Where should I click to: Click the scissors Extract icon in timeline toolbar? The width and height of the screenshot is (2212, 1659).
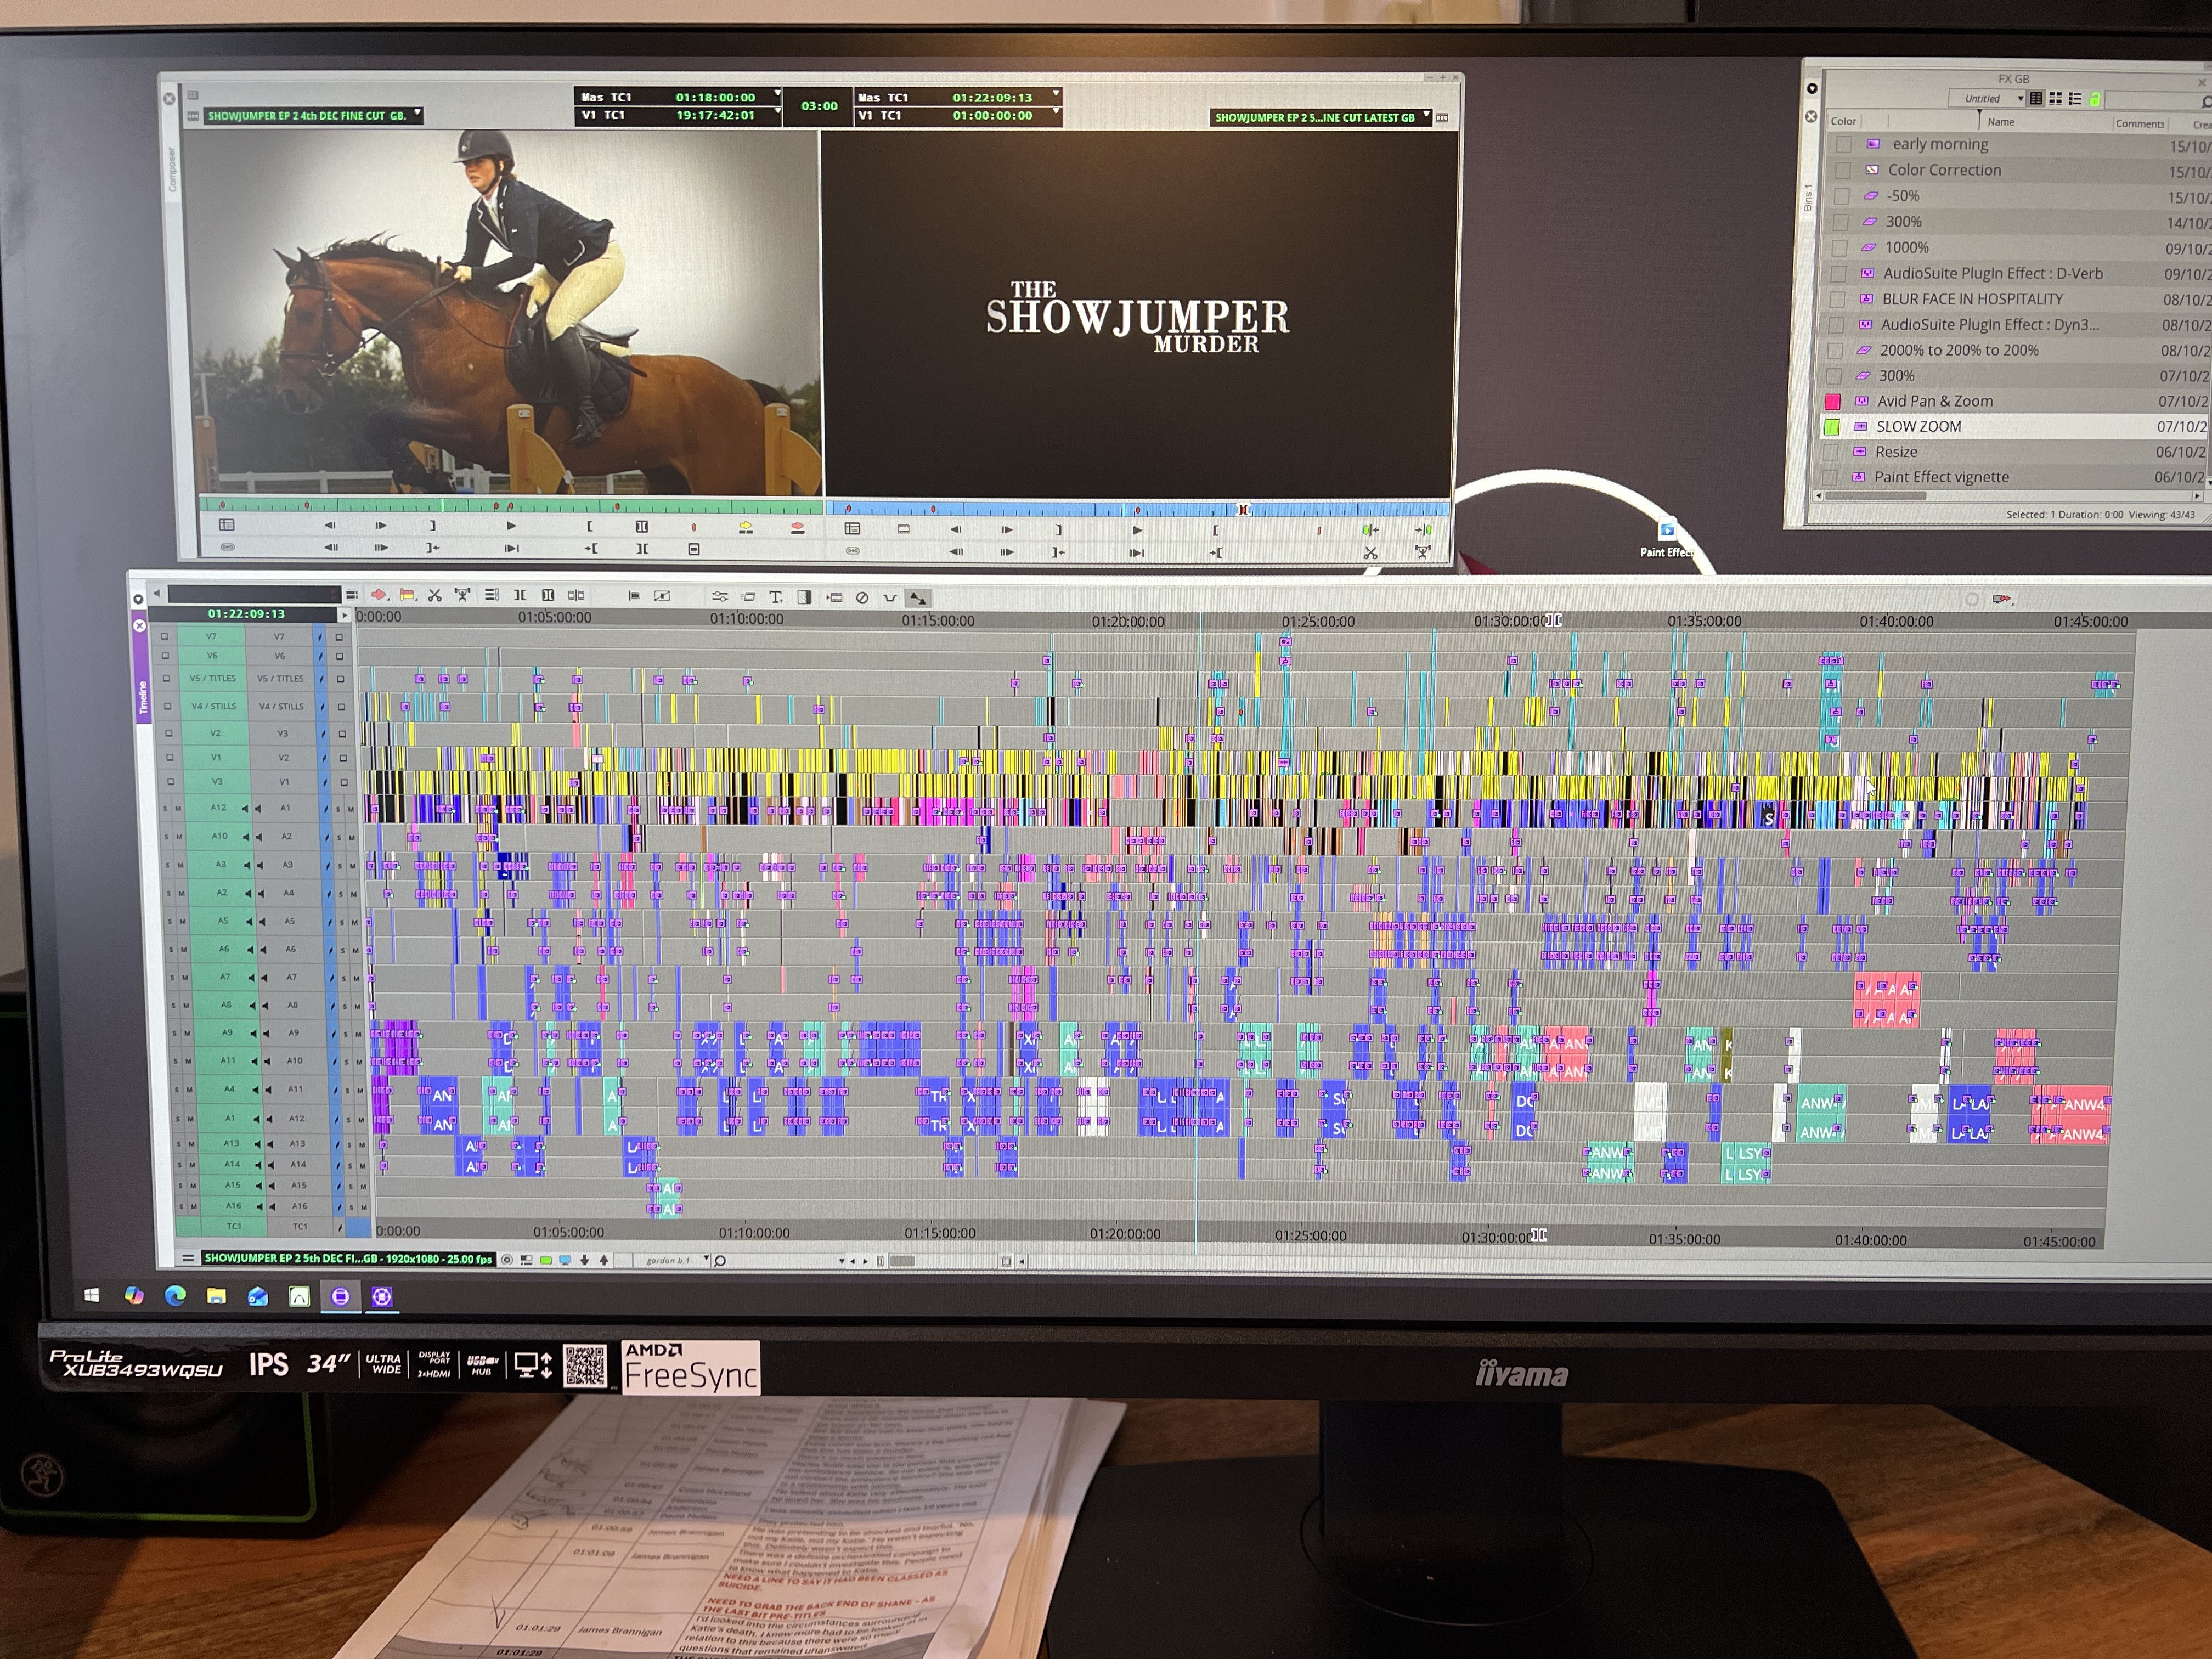tap(434, 595)
